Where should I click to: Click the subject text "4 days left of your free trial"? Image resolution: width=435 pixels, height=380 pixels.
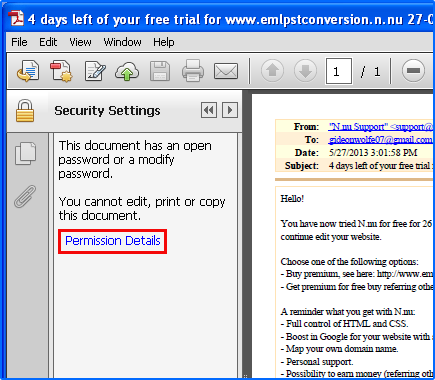pos(380,166)
